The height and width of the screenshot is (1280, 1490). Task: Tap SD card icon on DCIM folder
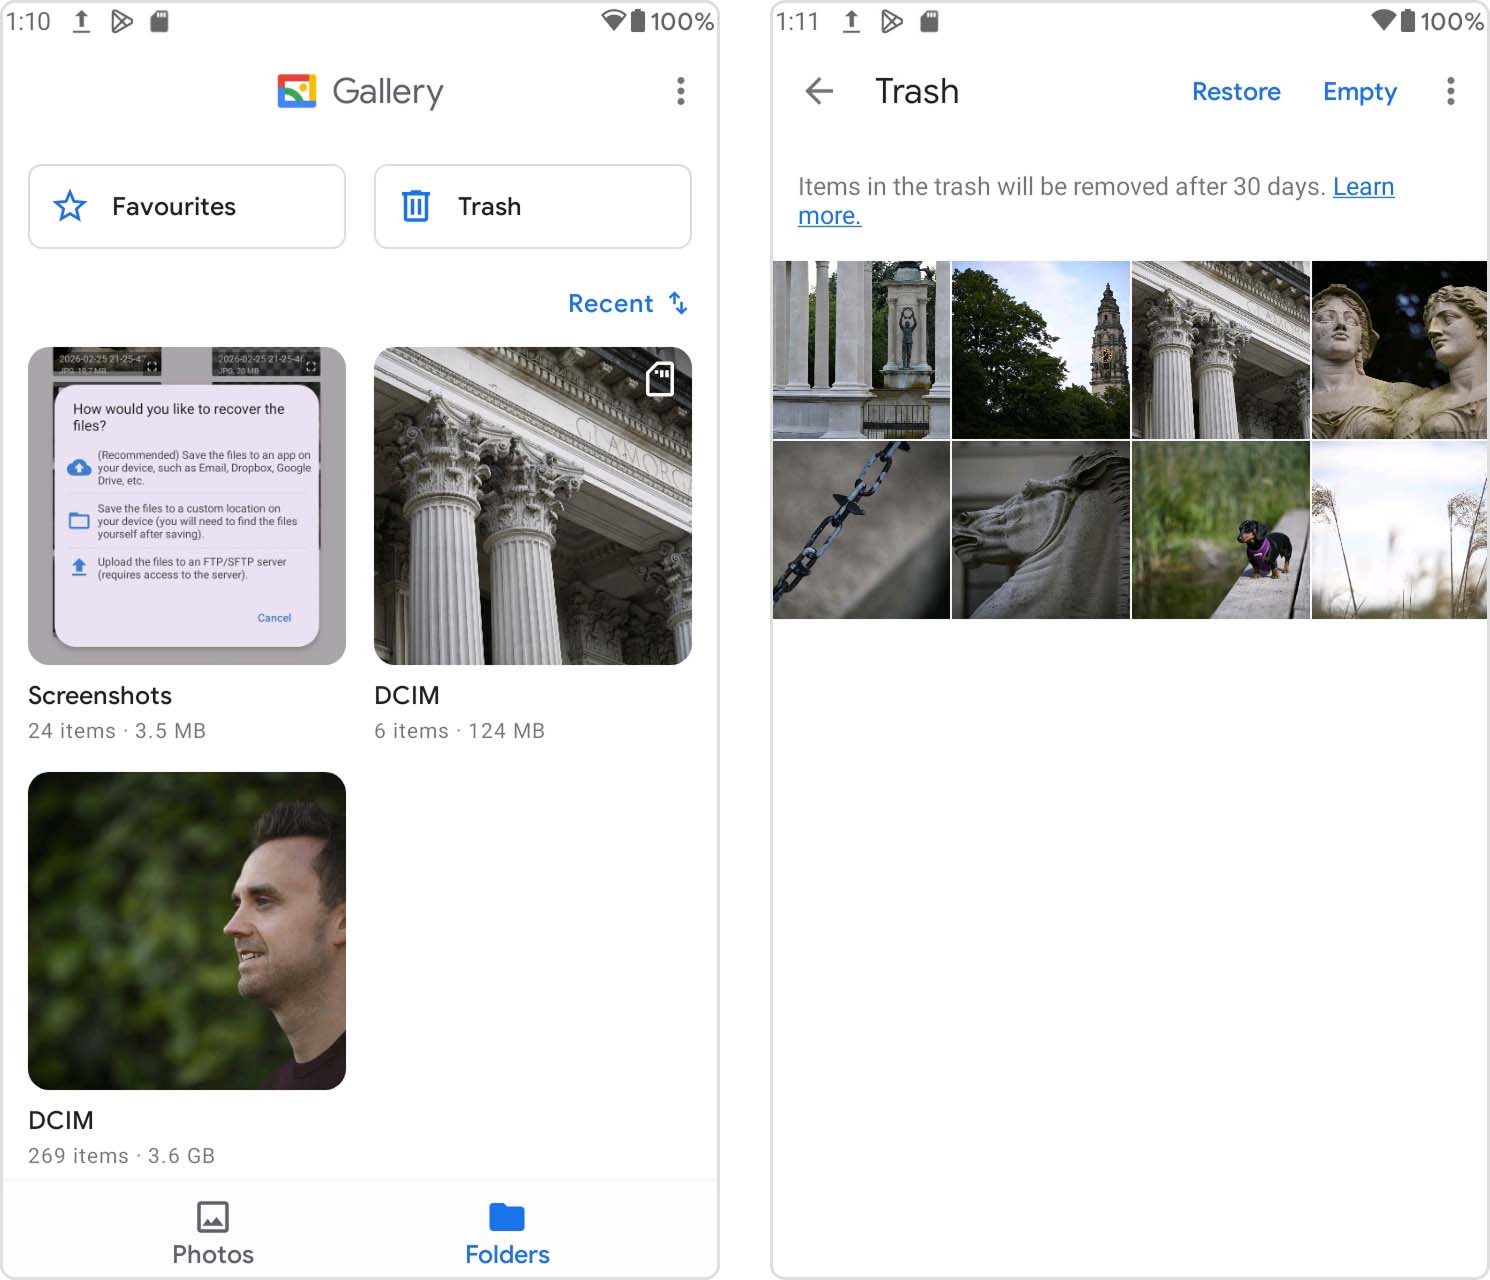click(660, 379)
